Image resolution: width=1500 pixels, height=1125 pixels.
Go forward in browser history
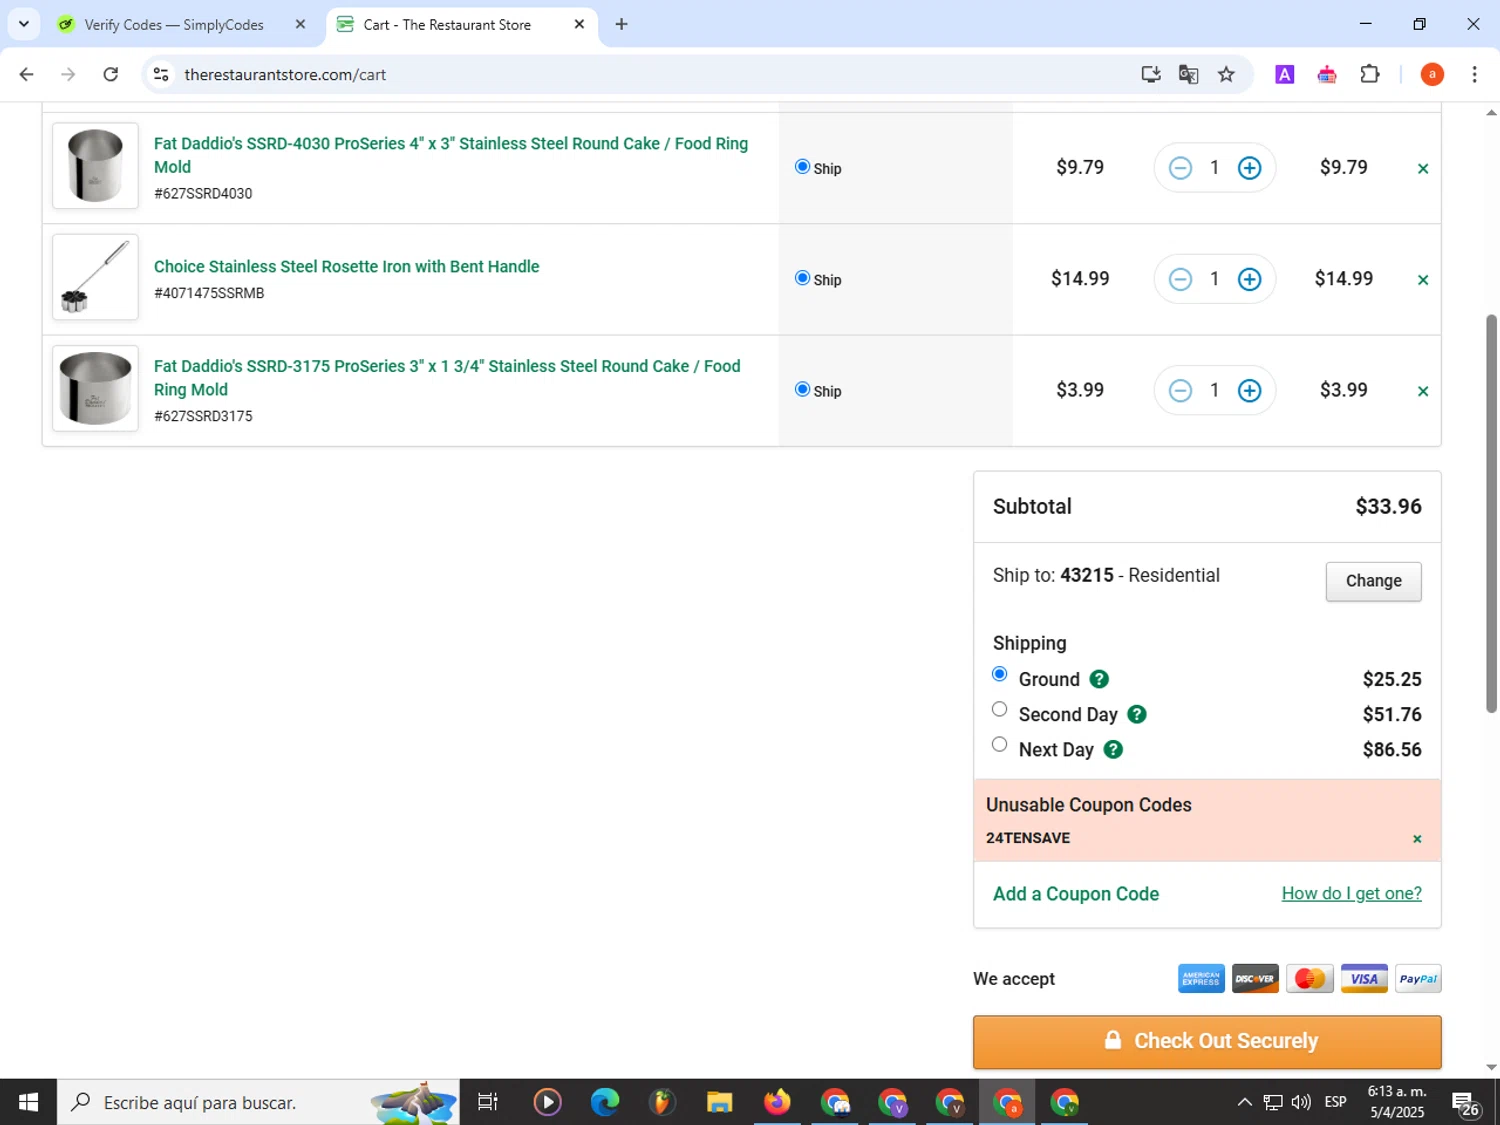68,74
